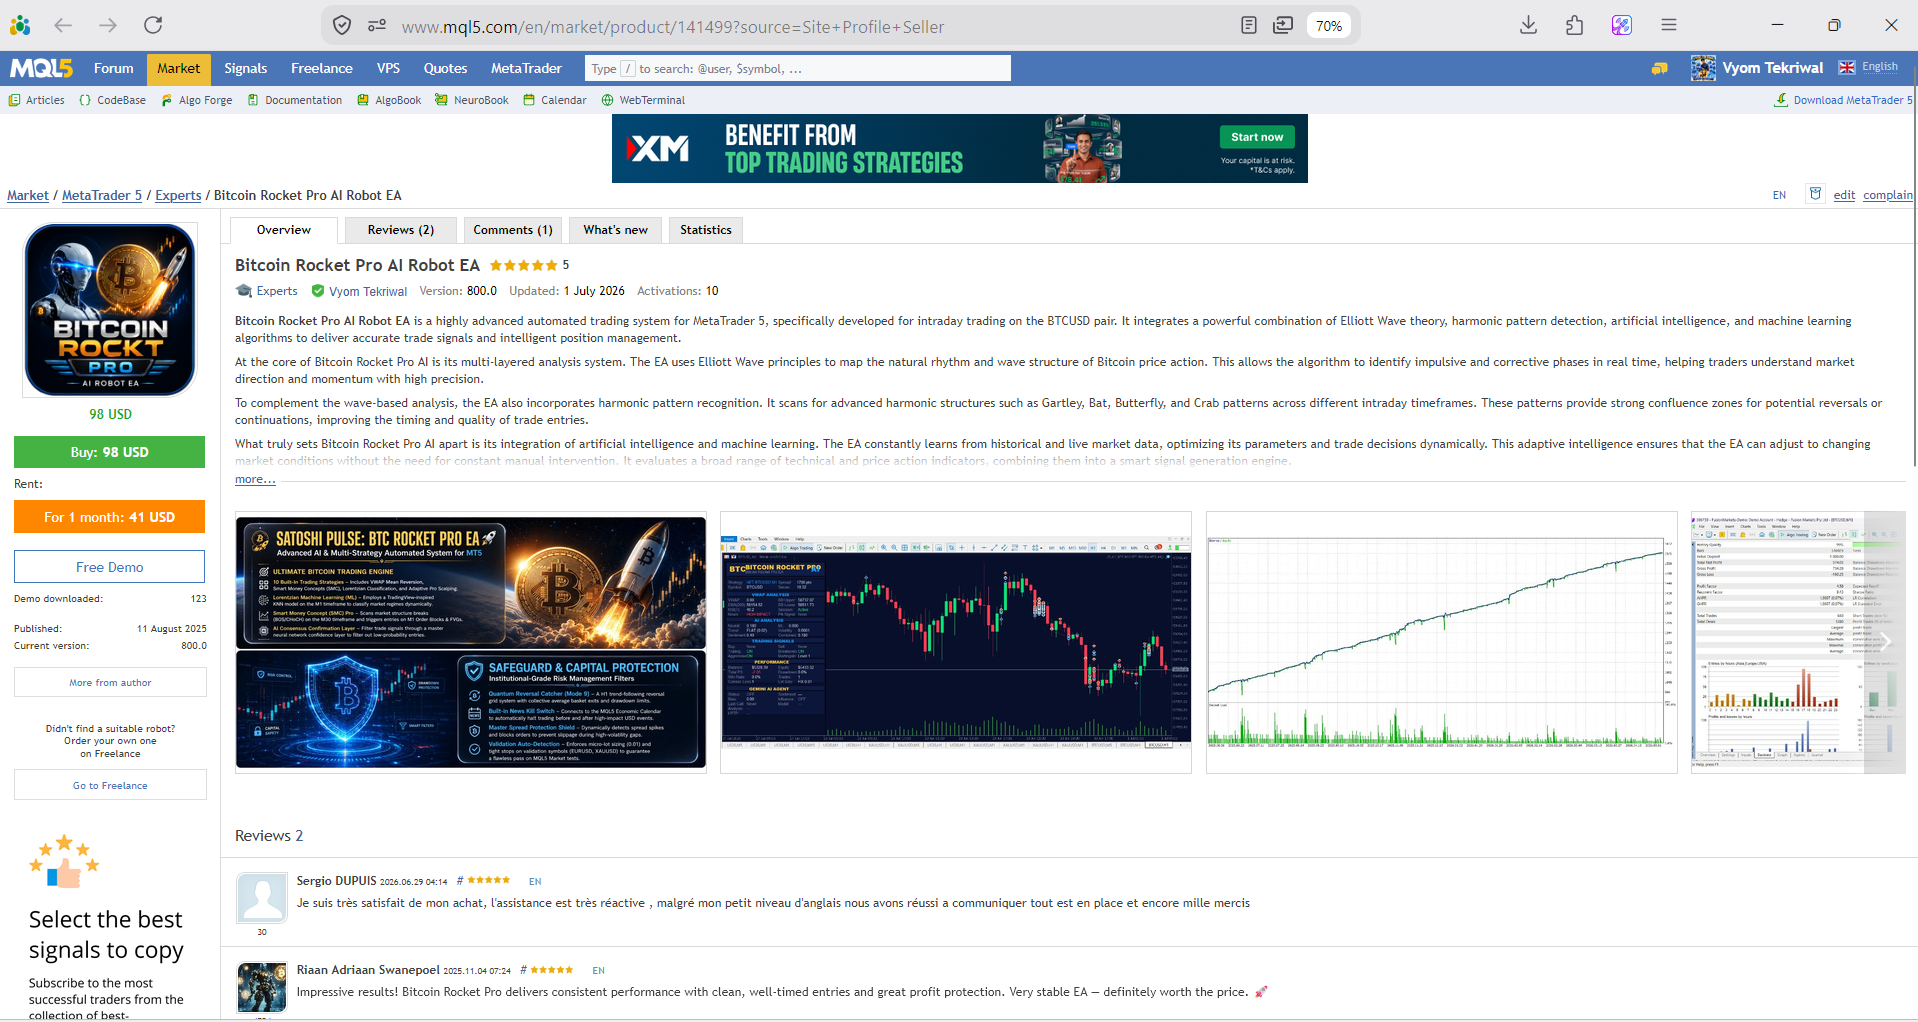The image size is (1918, 1022).
Task: Click More from author button
Action: coord(110,683)
